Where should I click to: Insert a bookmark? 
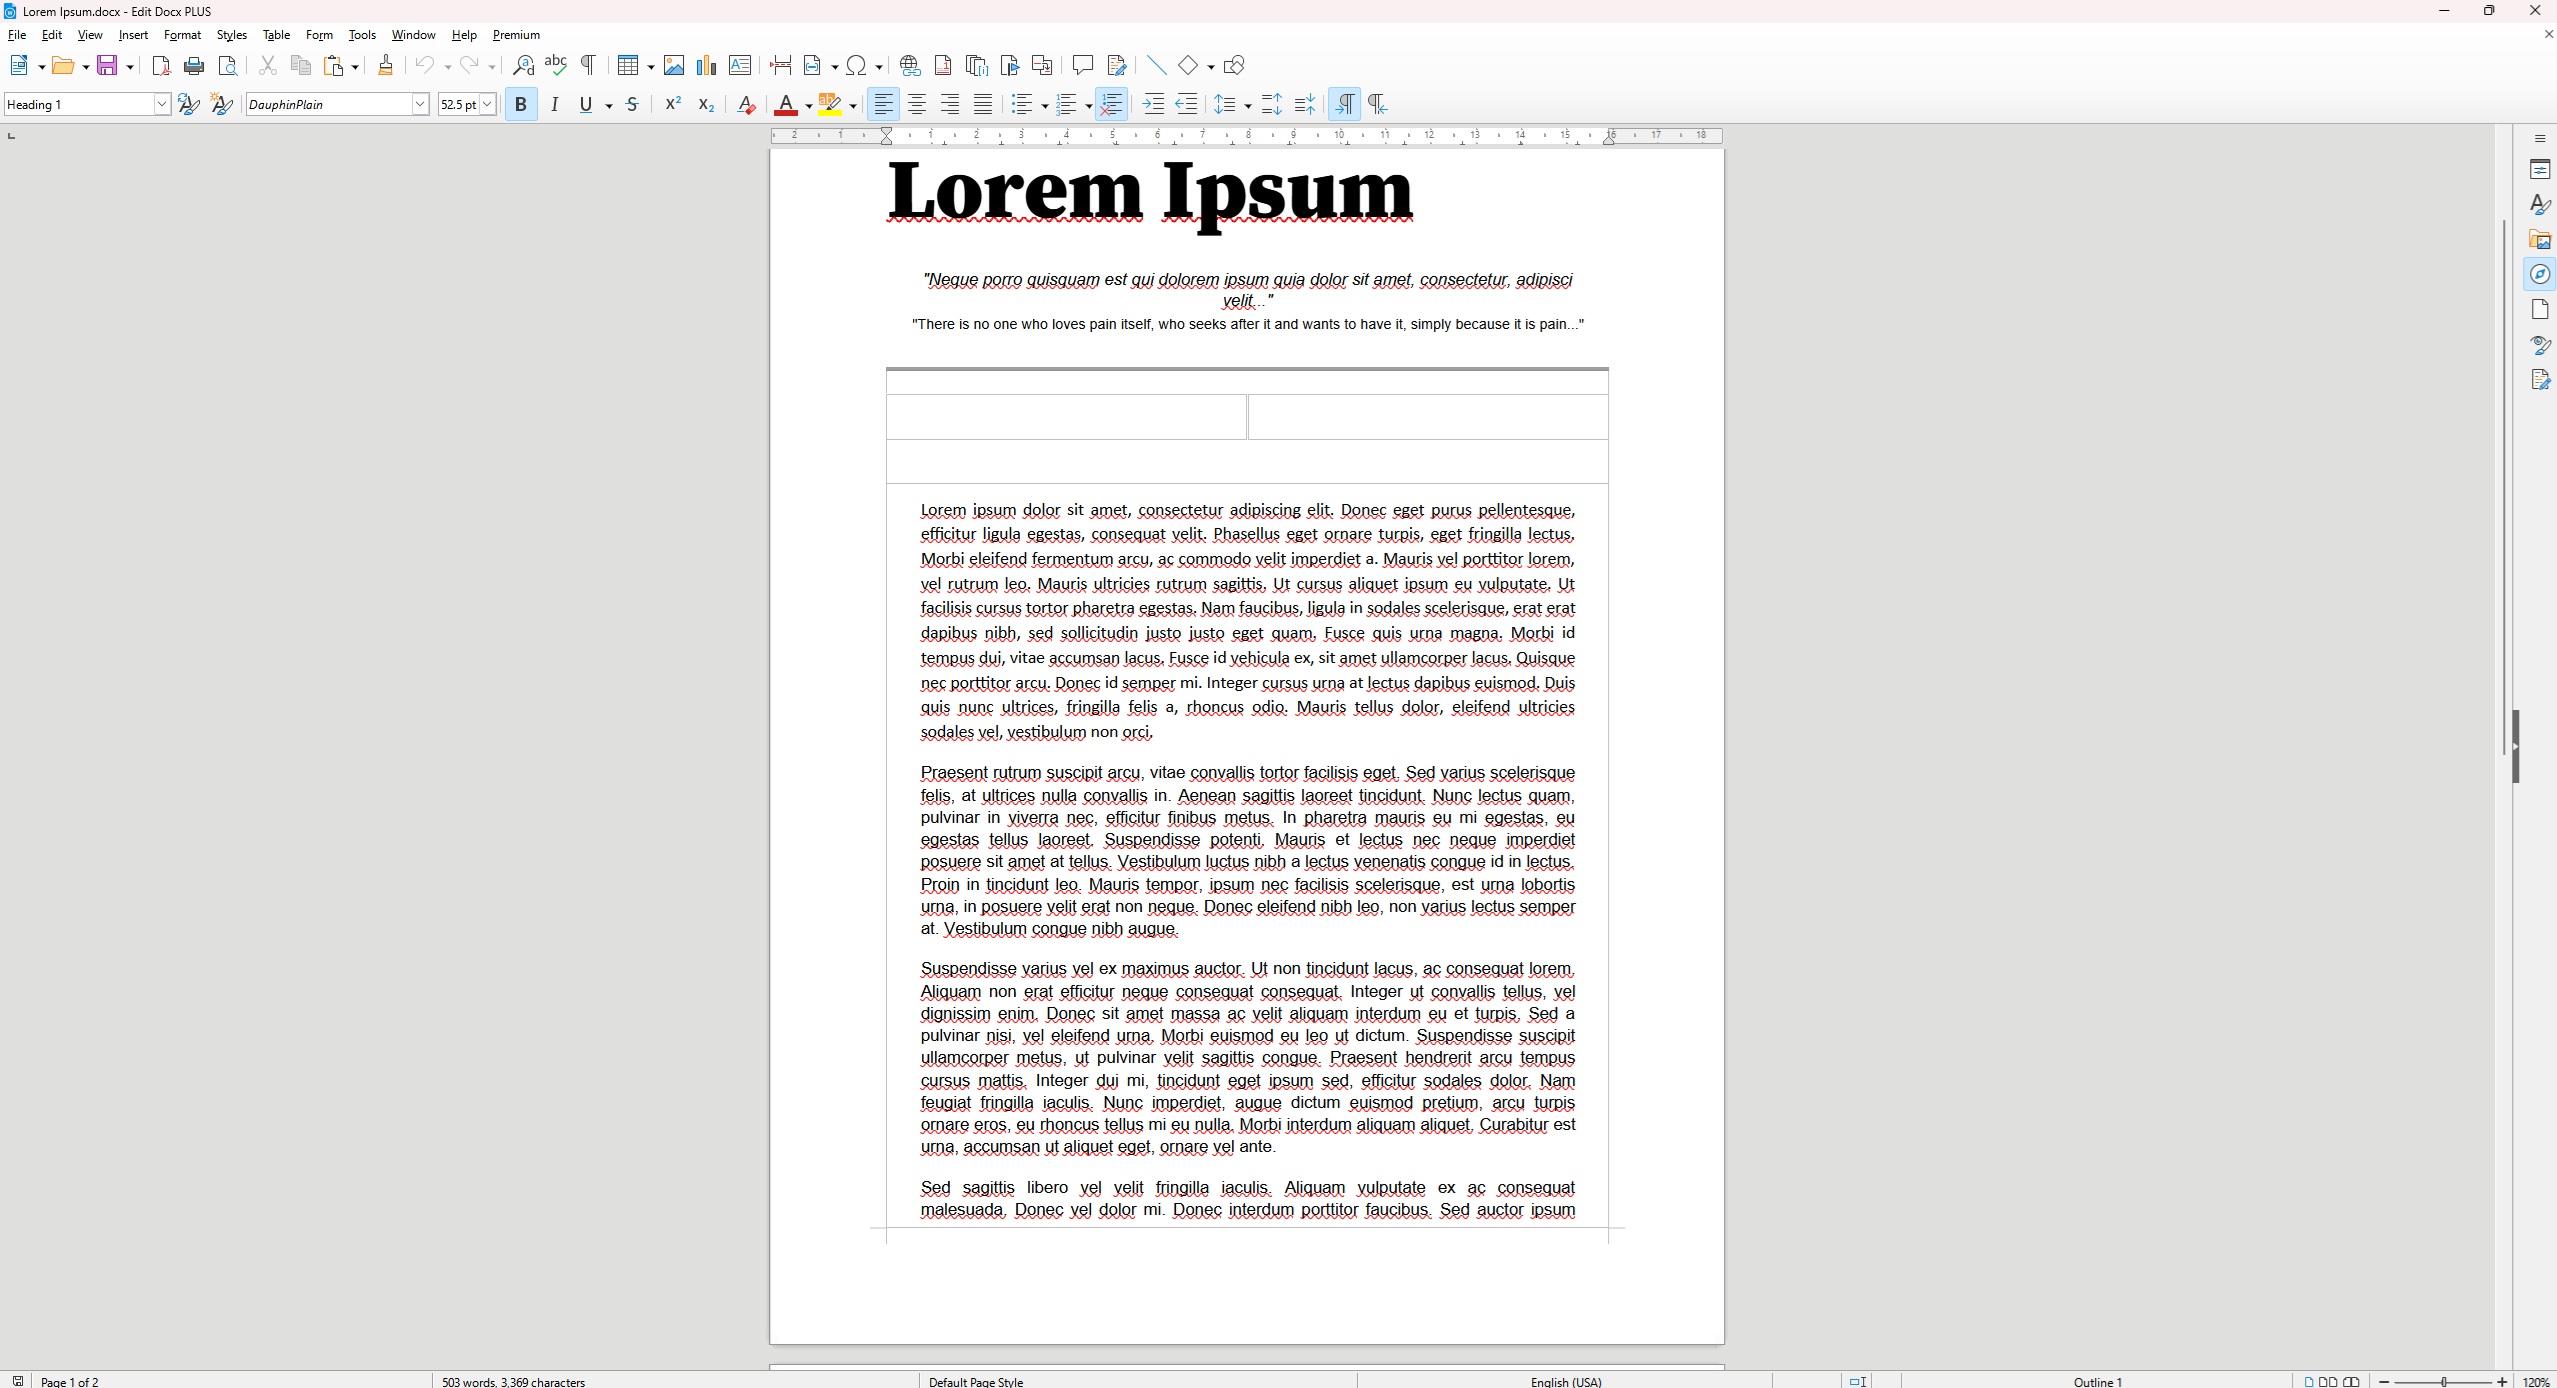tap(1009, 66)
